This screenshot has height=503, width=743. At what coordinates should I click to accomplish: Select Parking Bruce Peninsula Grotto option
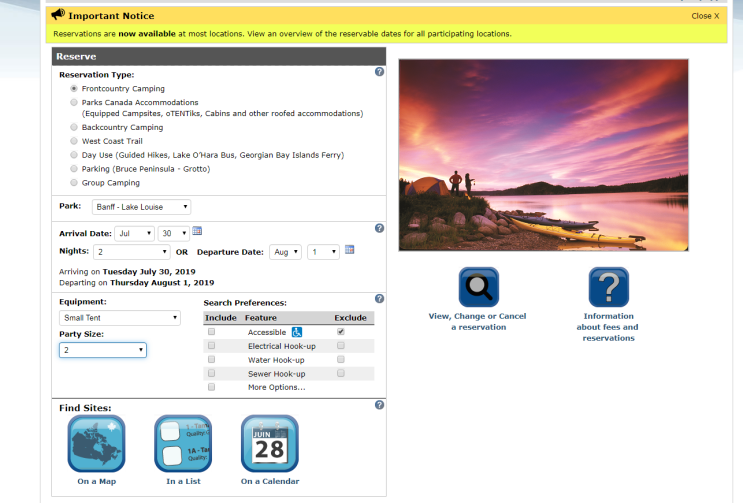tap(73, 169)
